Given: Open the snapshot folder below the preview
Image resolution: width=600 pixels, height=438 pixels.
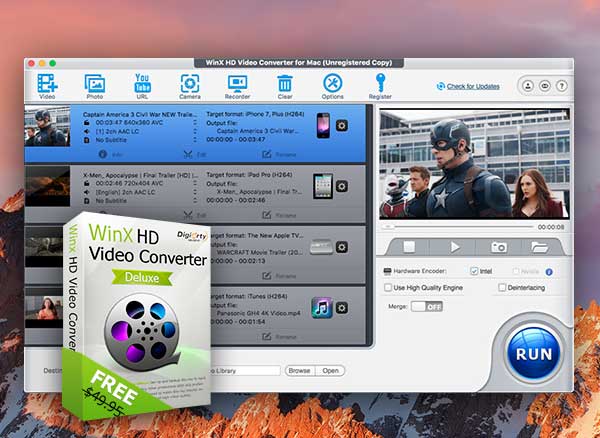Looking at the screenshot, I should tap(540, 247).
